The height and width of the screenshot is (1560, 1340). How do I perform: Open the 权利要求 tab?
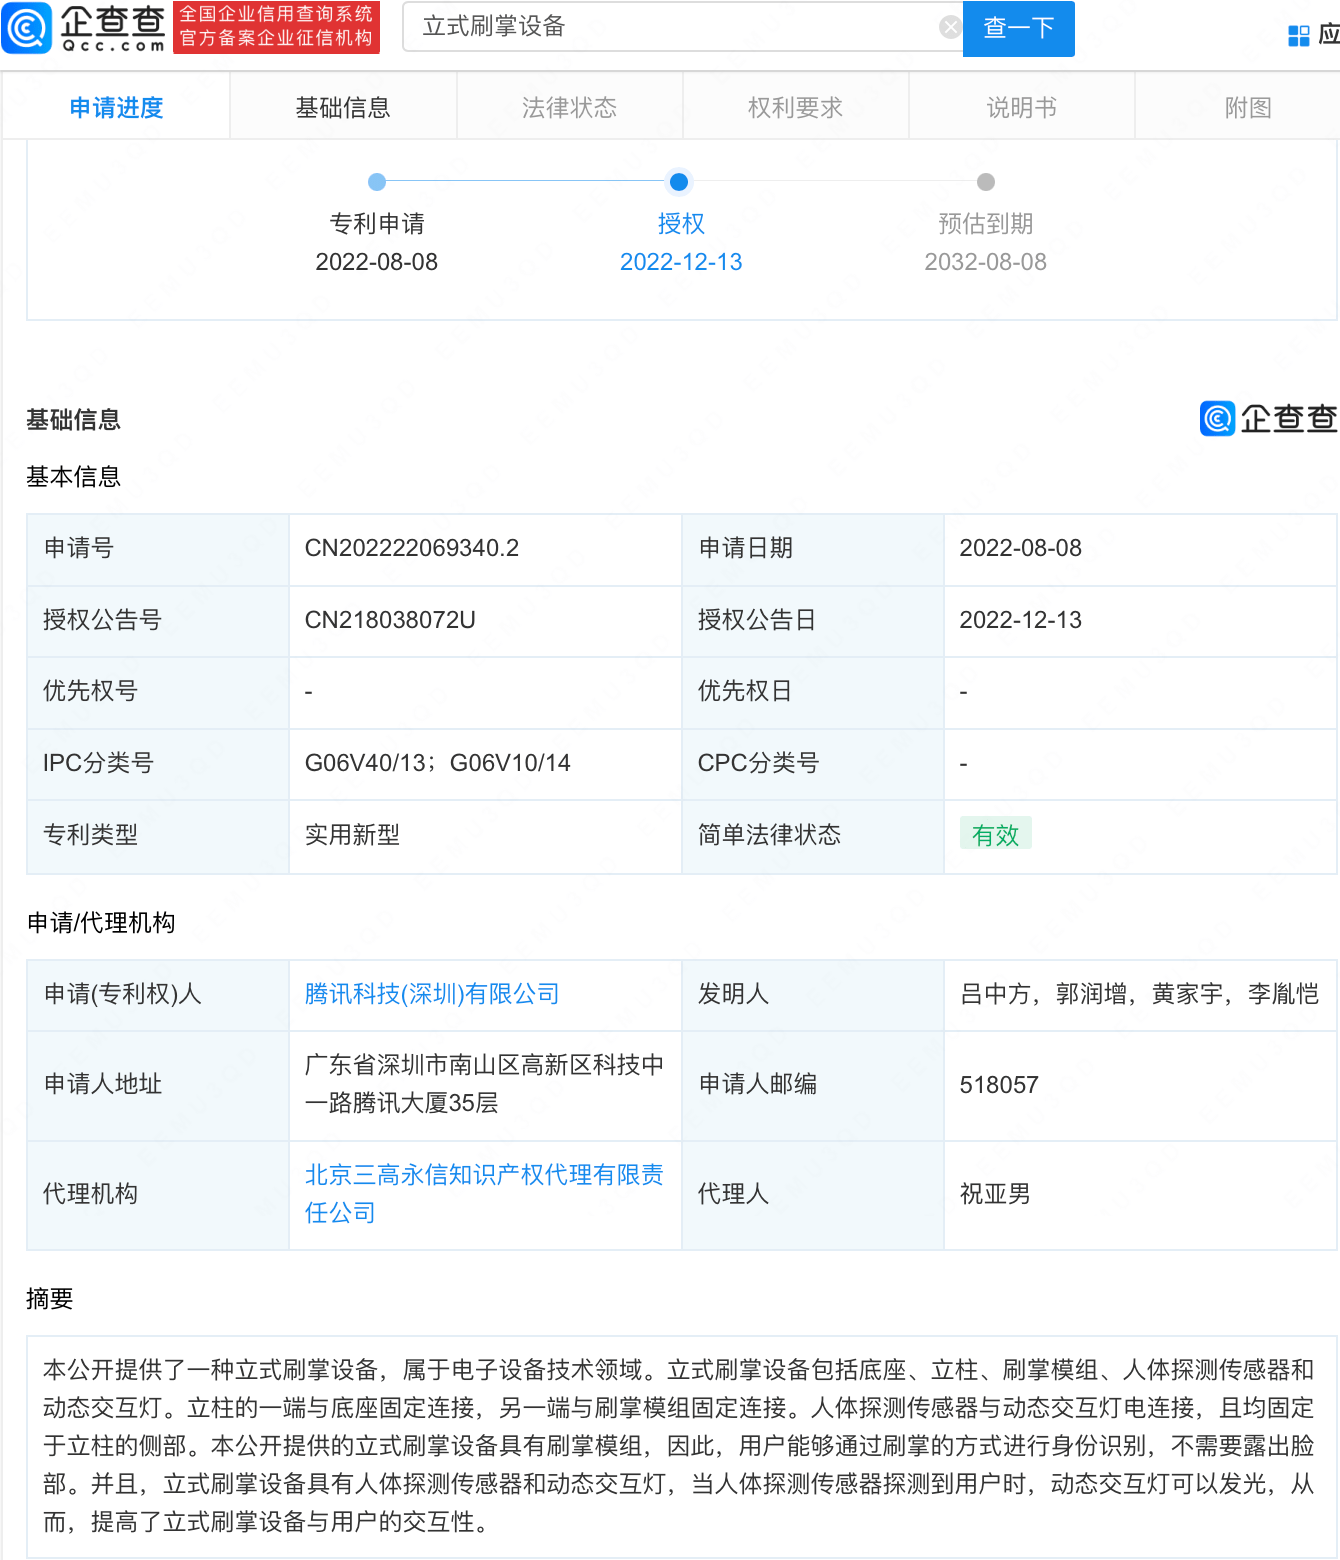[x=795, y=107]
